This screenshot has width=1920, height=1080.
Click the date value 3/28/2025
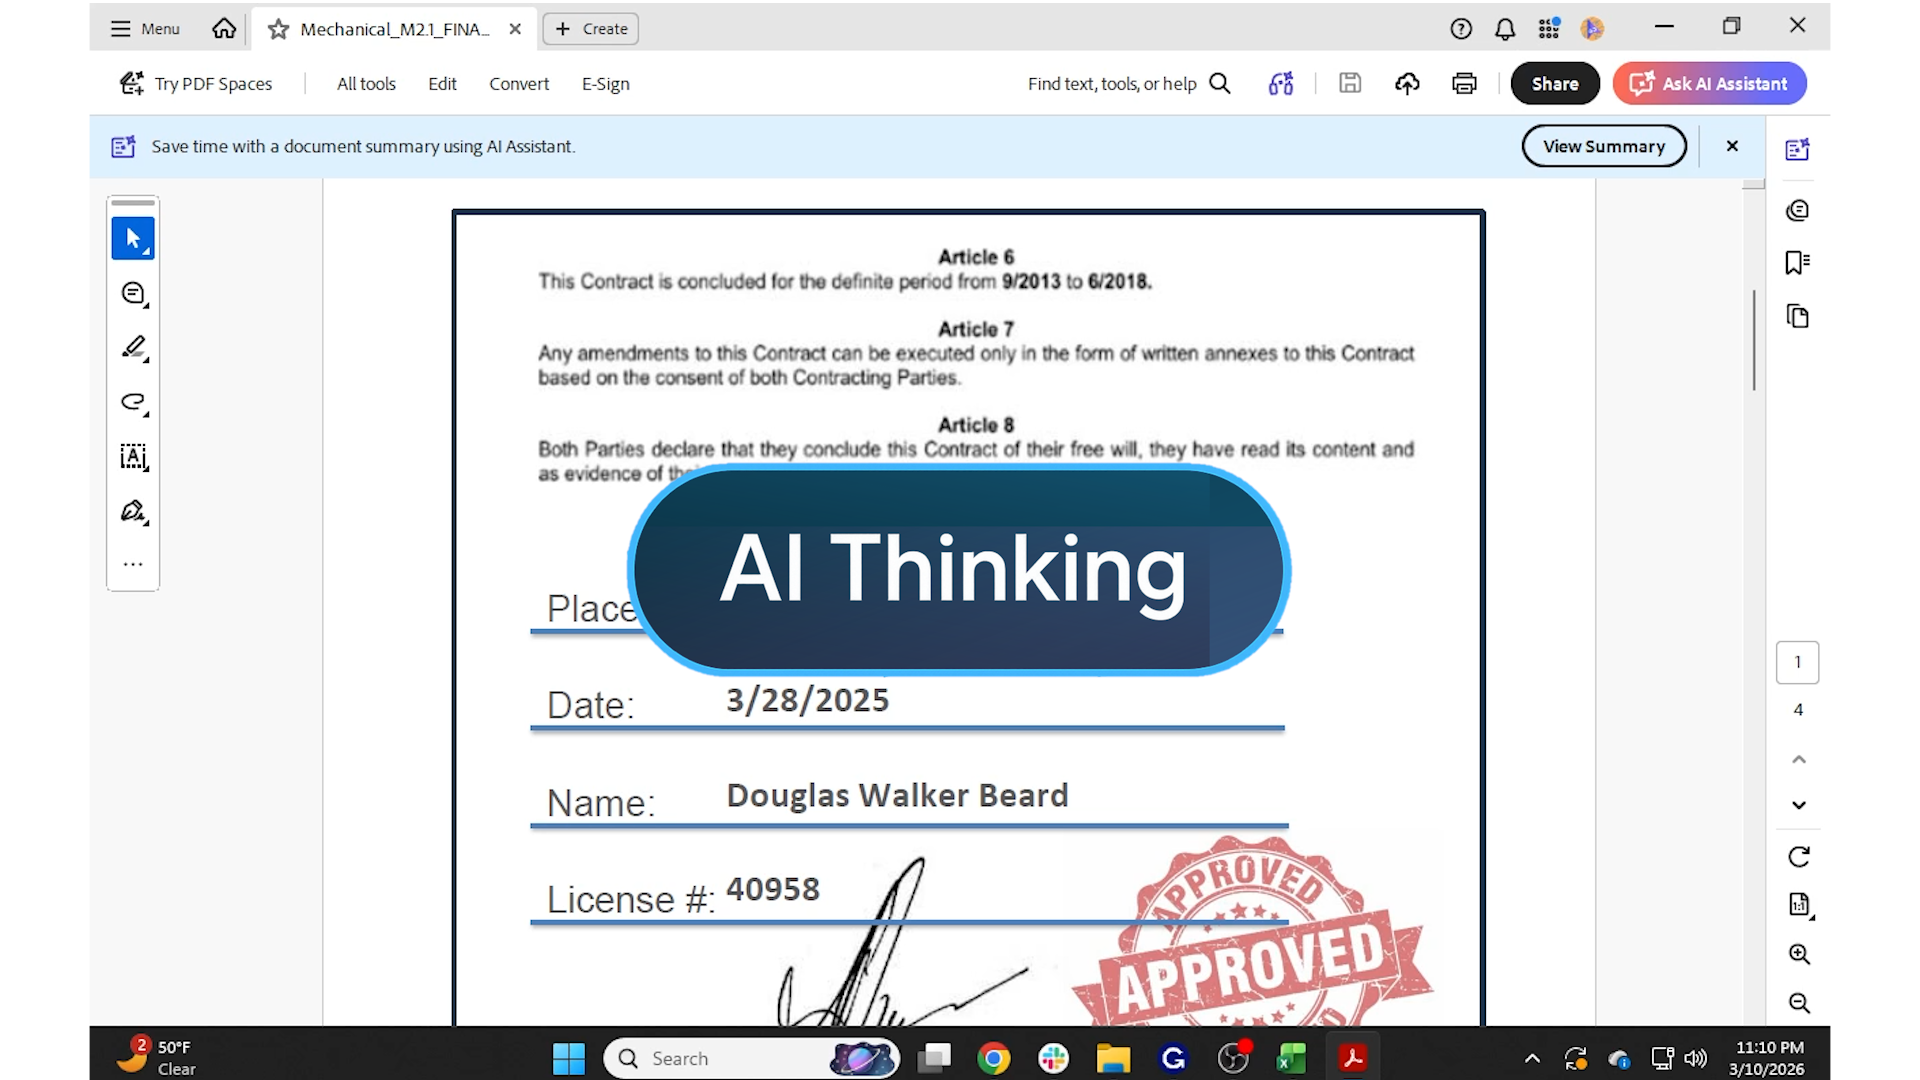click(807, 700)
